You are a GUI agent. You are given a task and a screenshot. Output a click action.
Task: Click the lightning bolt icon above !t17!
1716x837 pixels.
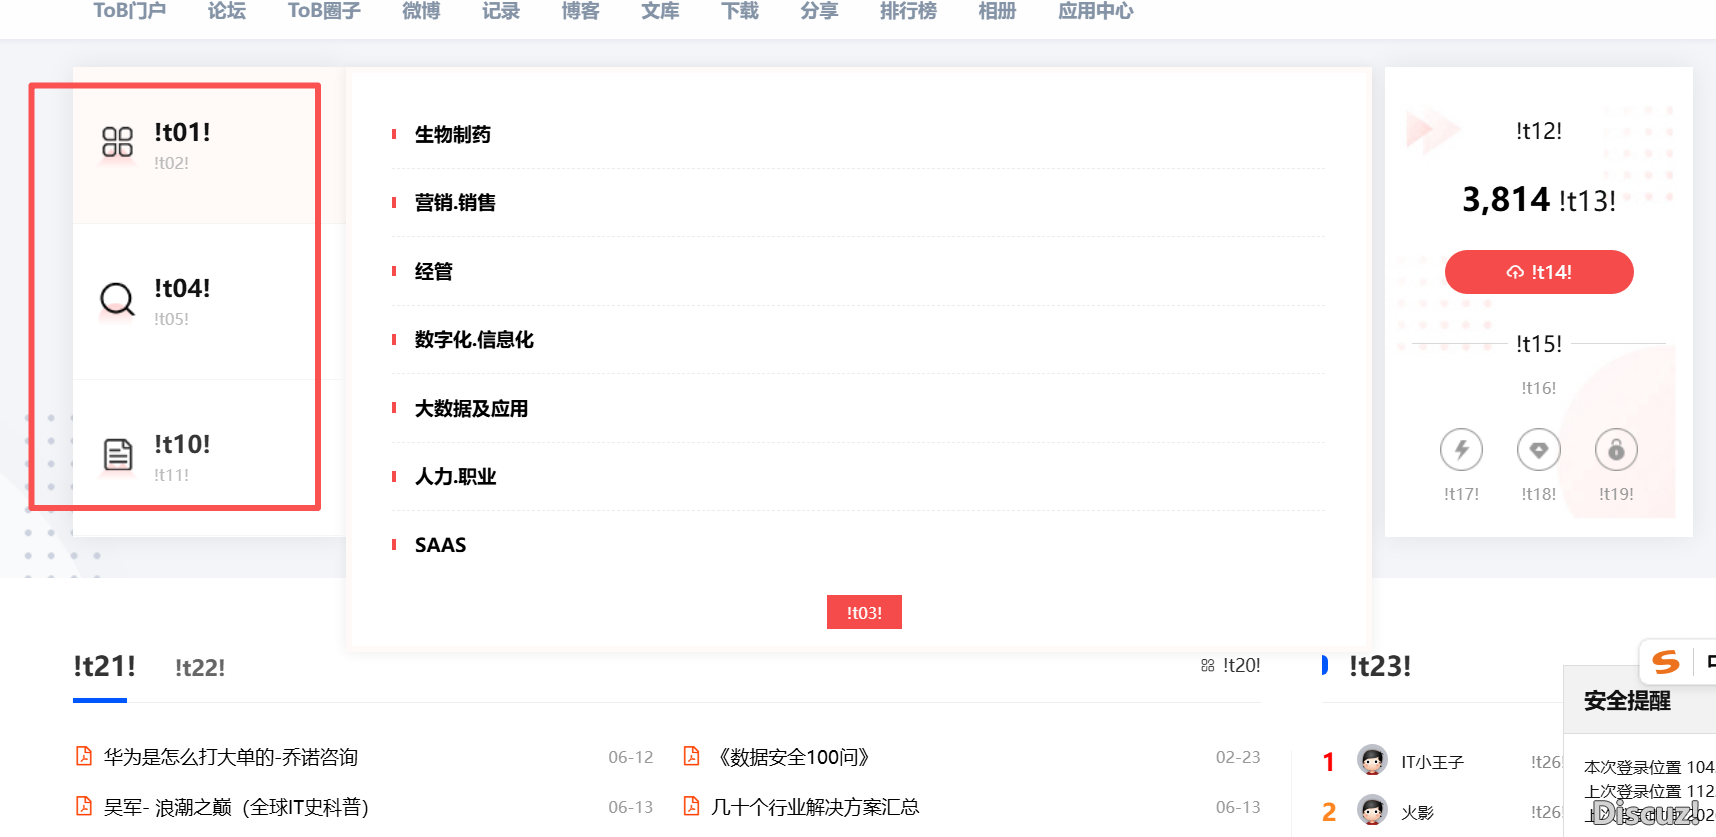[1461, 450]
